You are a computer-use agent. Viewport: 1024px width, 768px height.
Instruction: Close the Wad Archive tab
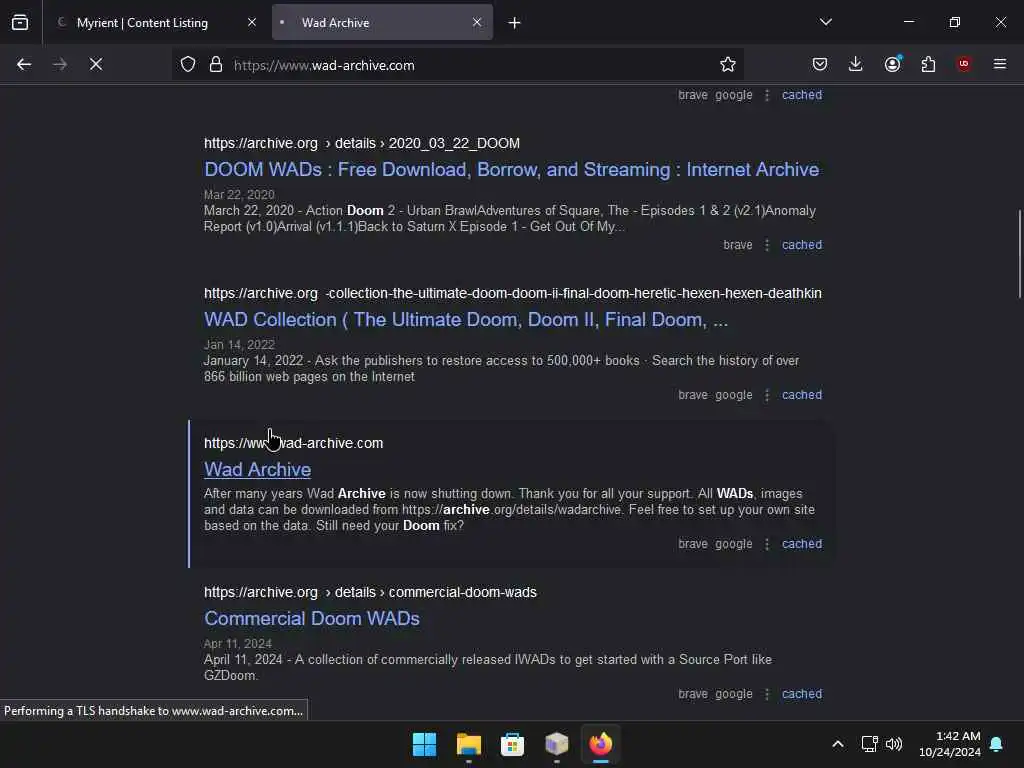point(477,22)
